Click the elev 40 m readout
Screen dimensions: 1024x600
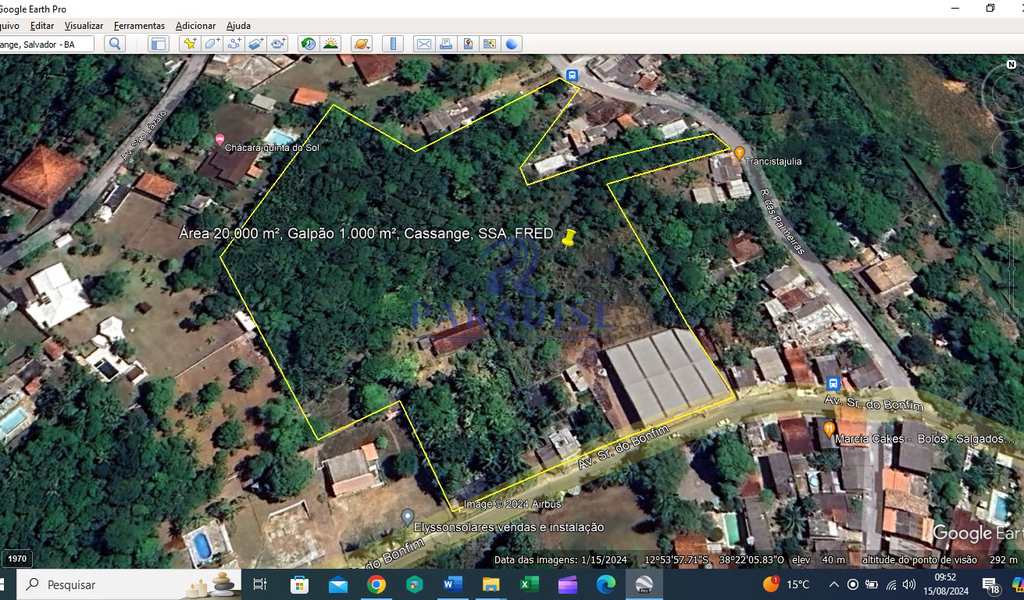[819, 560]
